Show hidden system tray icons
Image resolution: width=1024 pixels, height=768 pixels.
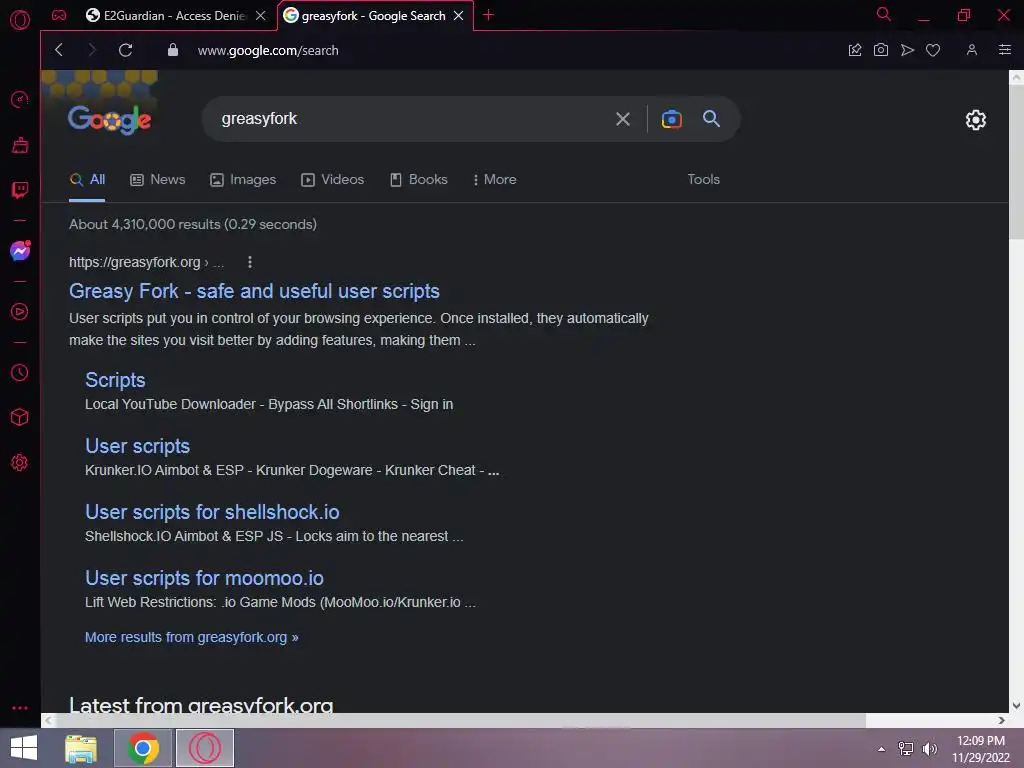pos(881,749)
